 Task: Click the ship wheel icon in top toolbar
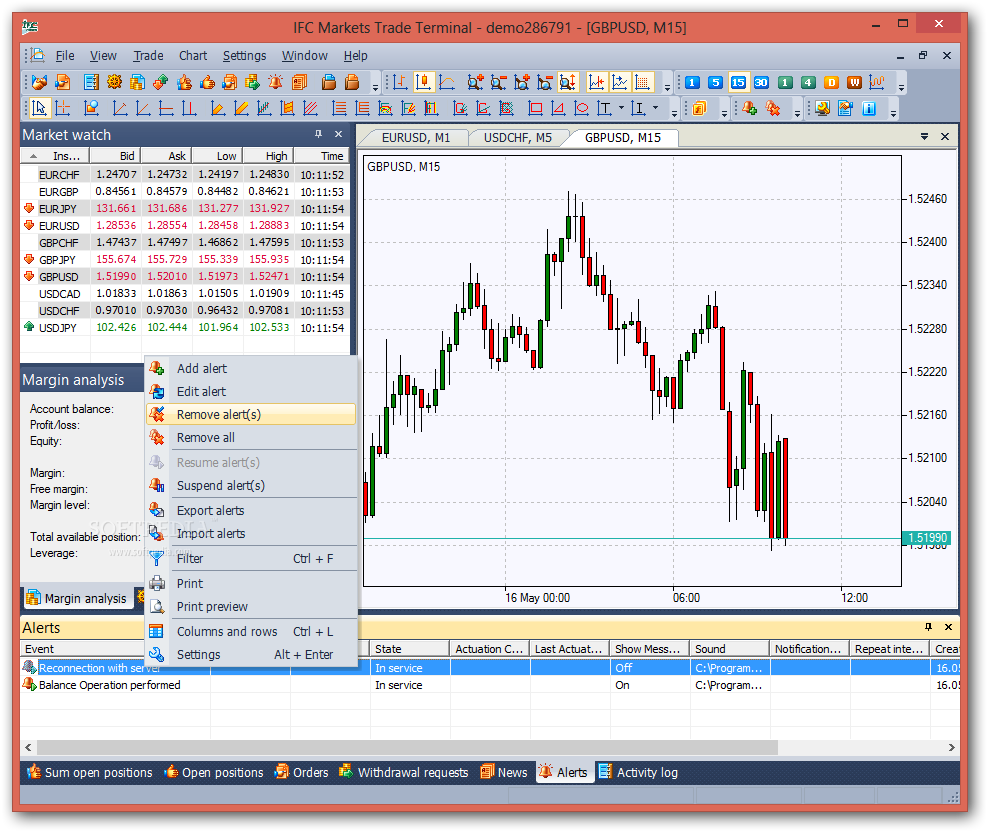coord(114,83)
